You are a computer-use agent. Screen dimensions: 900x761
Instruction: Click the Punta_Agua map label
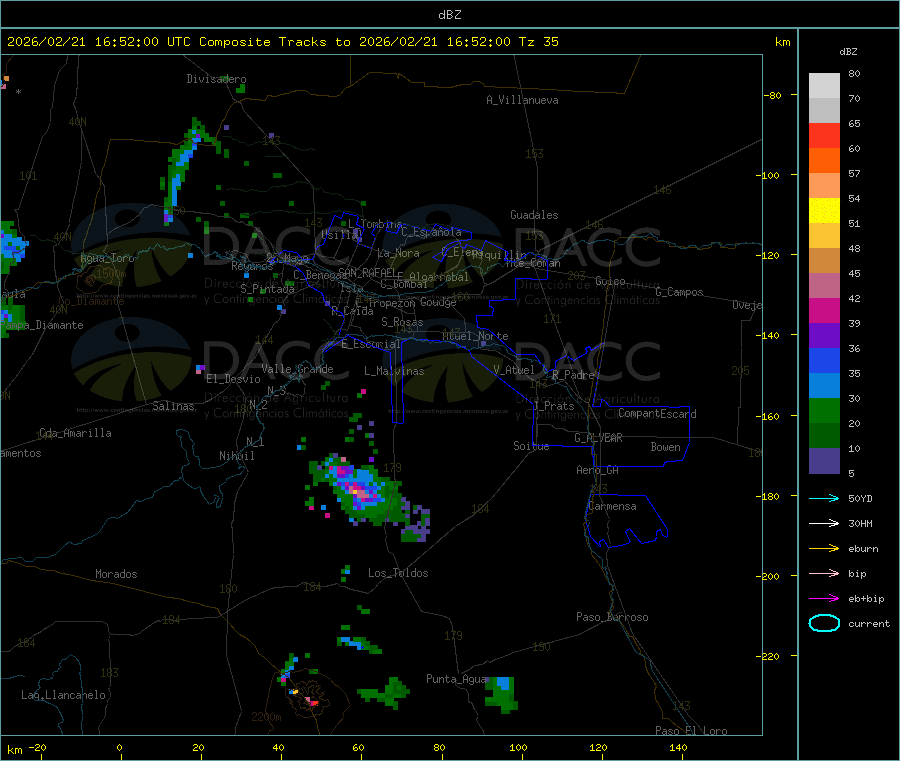(x=456, y=679)
